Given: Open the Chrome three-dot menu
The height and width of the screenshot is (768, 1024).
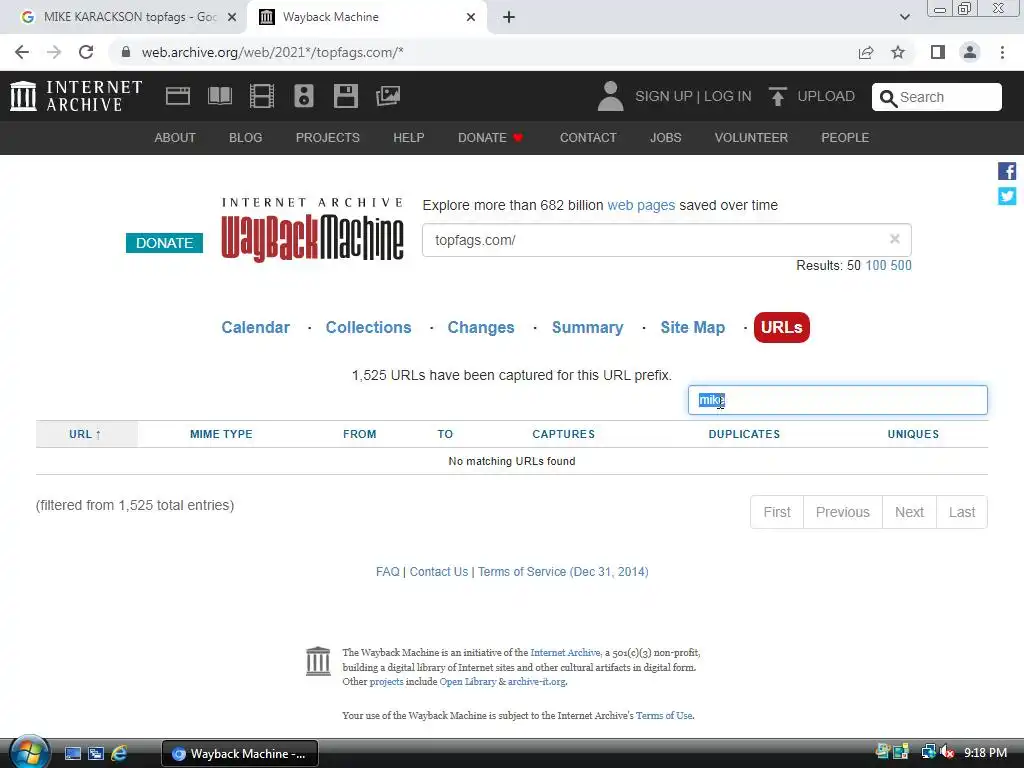Looking at the screenshot, I should tap(1002, 52).
